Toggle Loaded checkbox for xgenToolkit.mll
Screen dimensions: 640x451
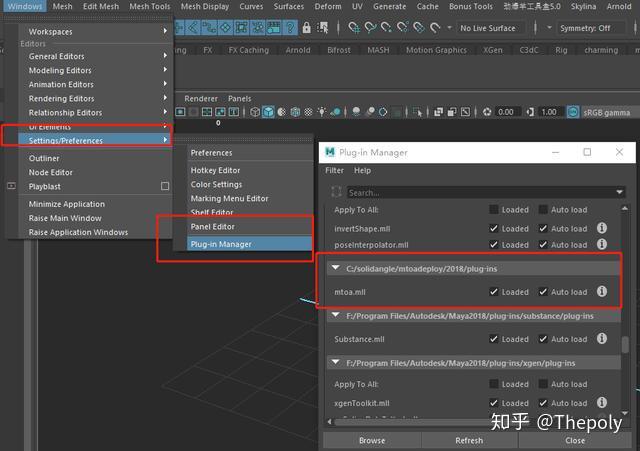click(493, 403)
